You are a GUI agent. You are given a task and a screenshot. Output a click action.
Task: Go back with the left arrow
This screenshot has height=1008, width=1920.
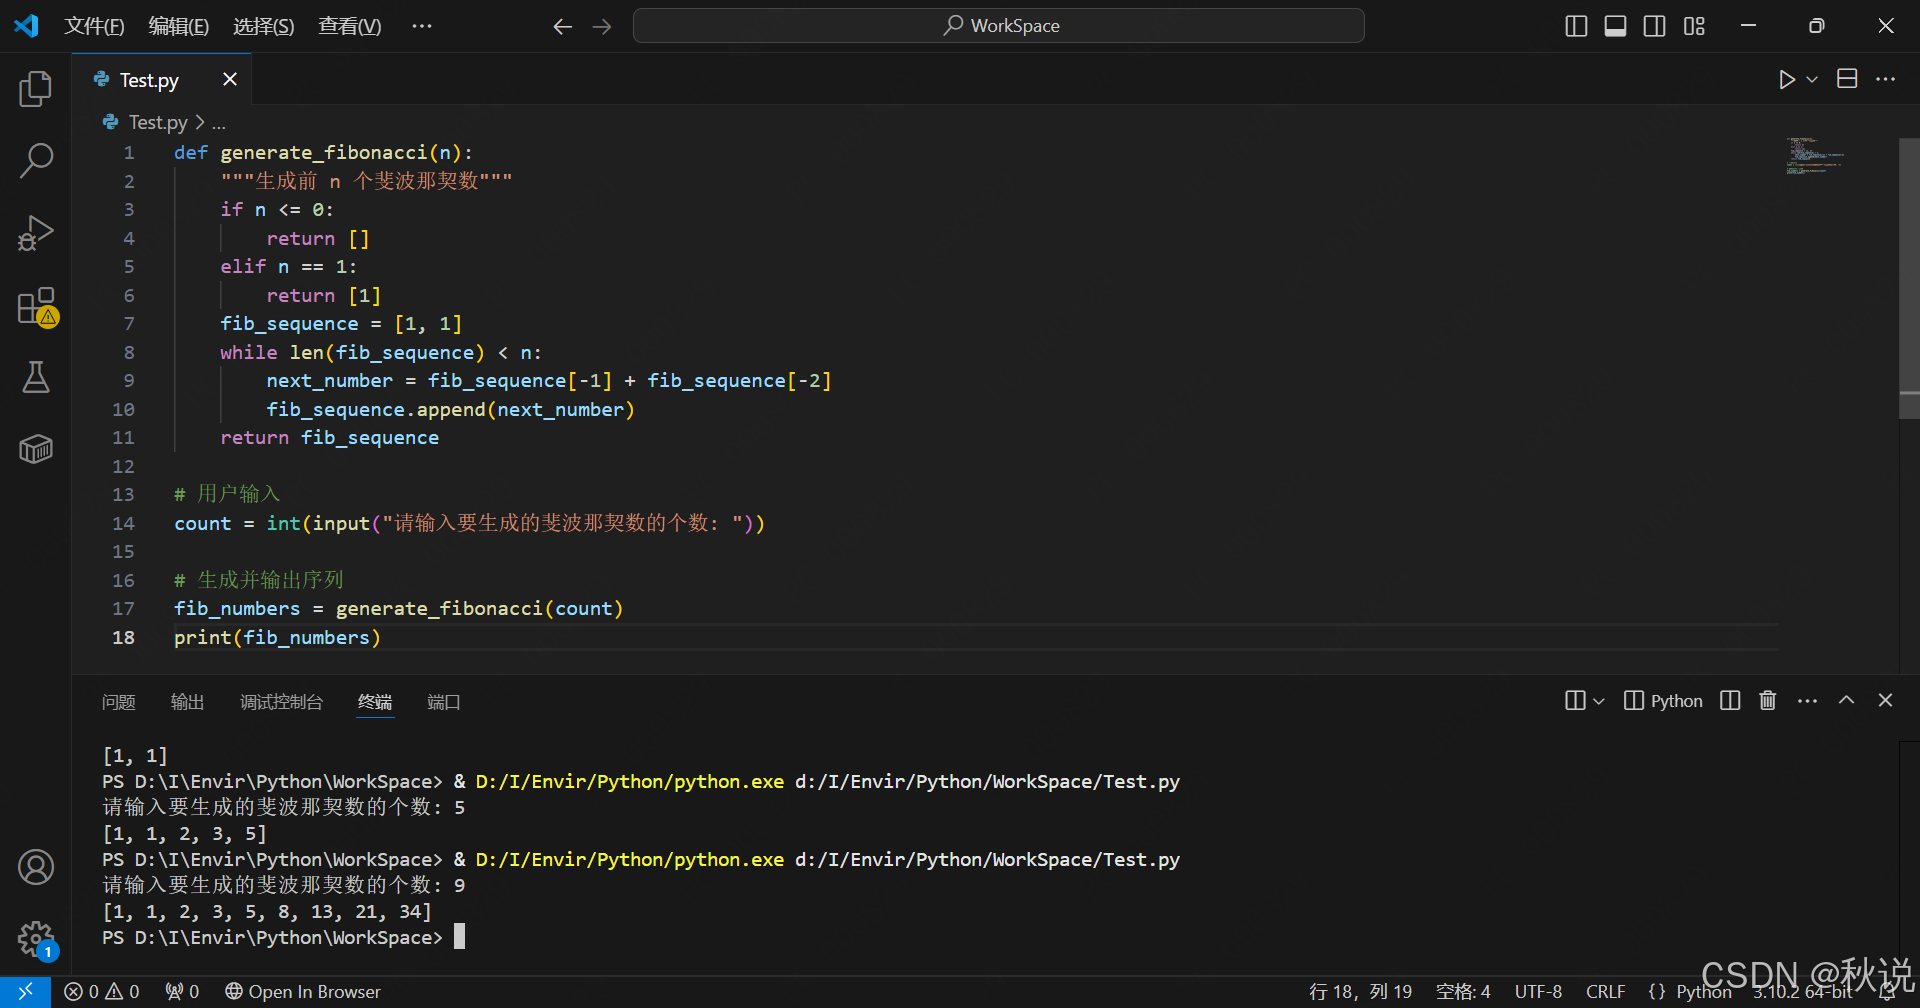(563, 27)
